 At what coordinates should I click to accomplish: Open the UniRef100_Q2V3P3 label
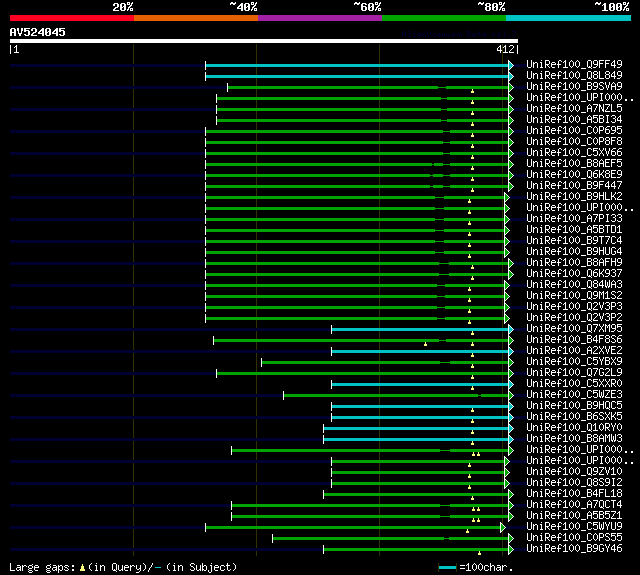pos(574,307)
